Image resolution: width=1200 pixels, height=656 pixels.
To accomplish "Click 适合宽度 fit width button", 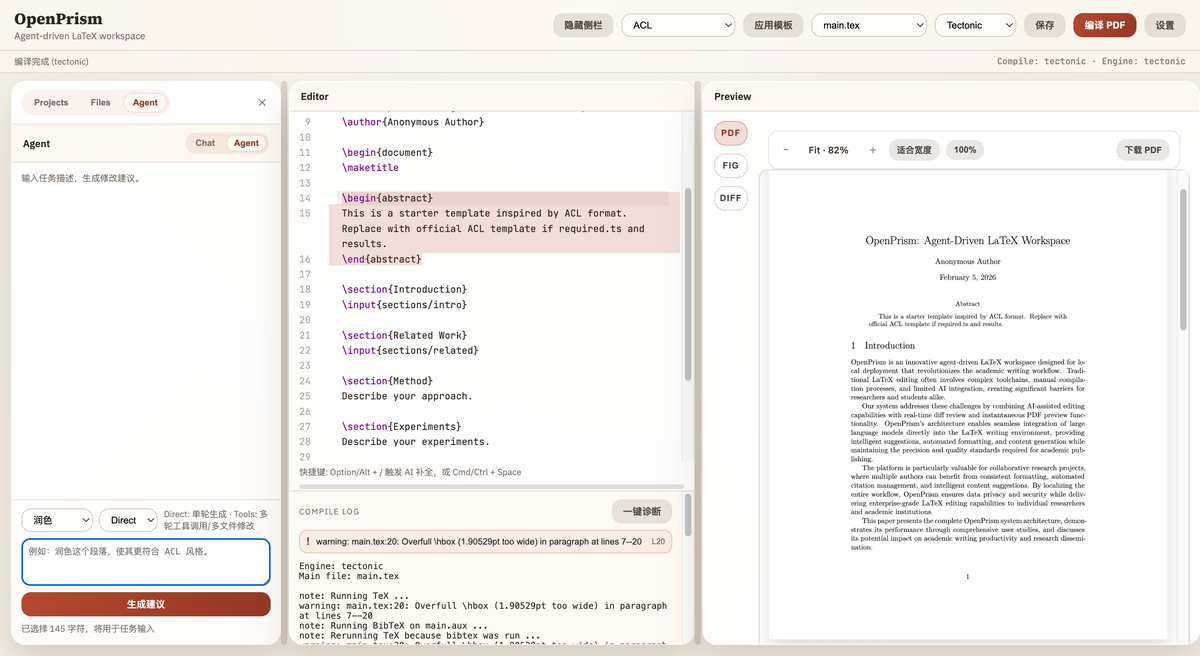I will click(914, 150).
